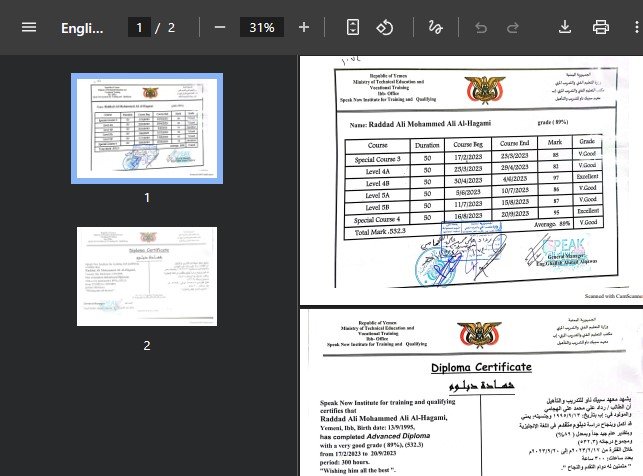
Task: Toggle the sidebar with the hamburger menu icon
Action: click(28, 27)
